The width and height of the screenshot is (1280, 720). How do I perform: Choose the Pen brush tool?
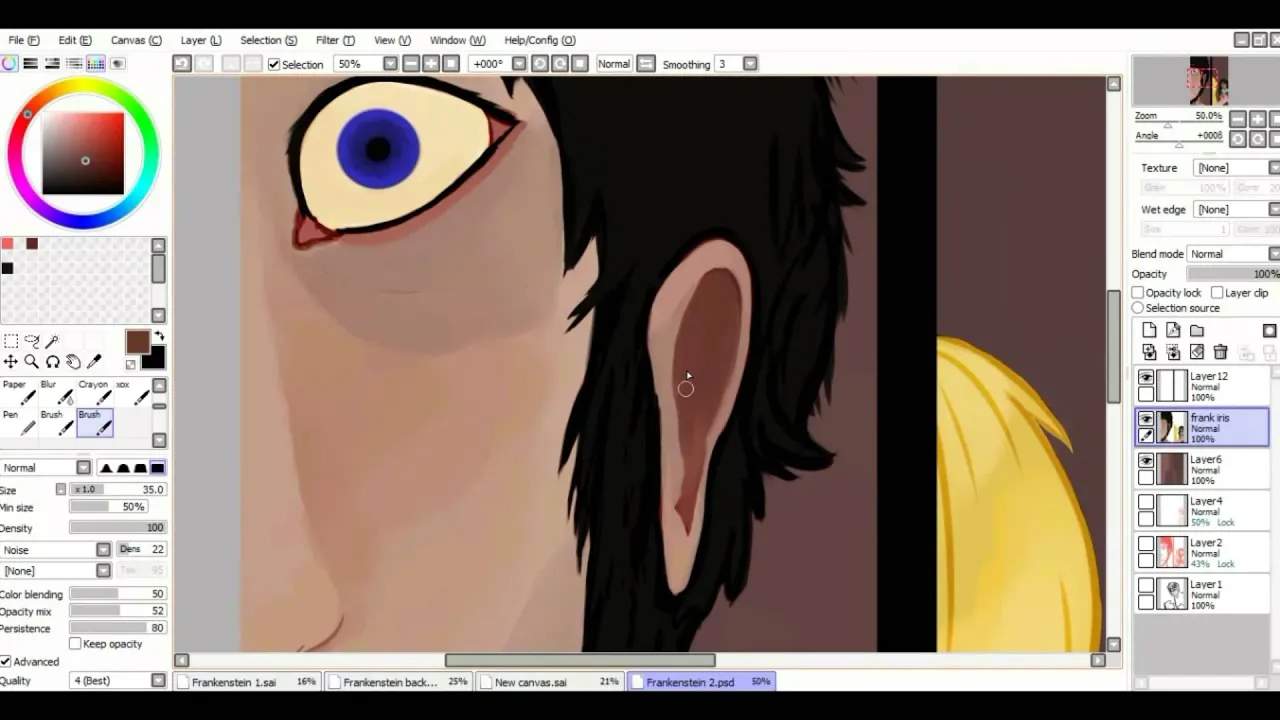[18, 423]
